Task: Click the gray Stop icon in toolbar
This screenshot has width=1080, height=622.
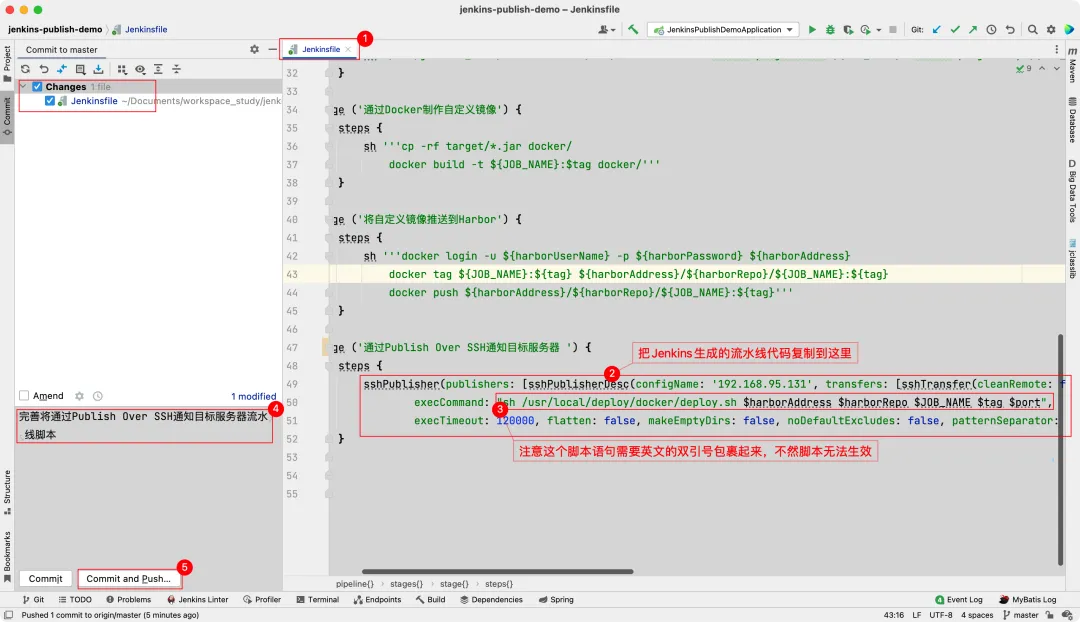Action: [893, 30]
